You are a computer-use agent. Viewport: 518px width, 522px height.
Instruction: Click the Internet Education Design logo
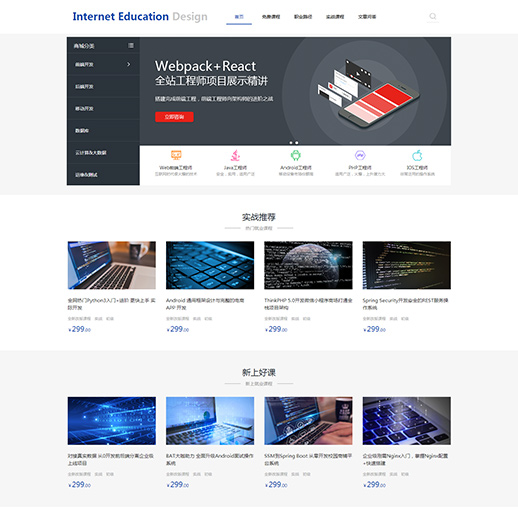[x=140, y=16]
